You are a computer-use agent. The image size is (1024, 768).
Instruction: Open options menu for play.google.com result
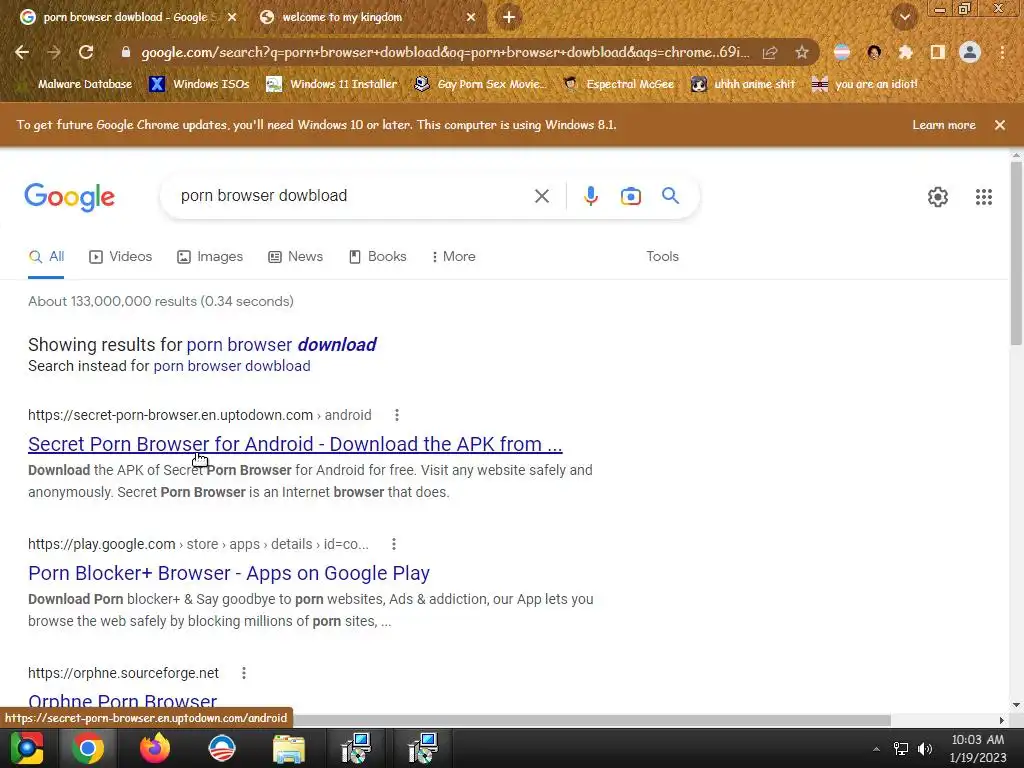(394, 544)
